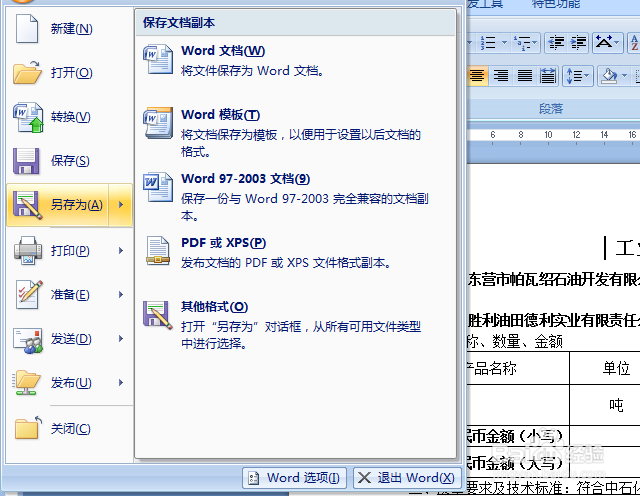Image resolution: width=640 pixels, height=496 pixels.
Task: Click the 退出 Word(X) button
Action: (x=407, y=478)
